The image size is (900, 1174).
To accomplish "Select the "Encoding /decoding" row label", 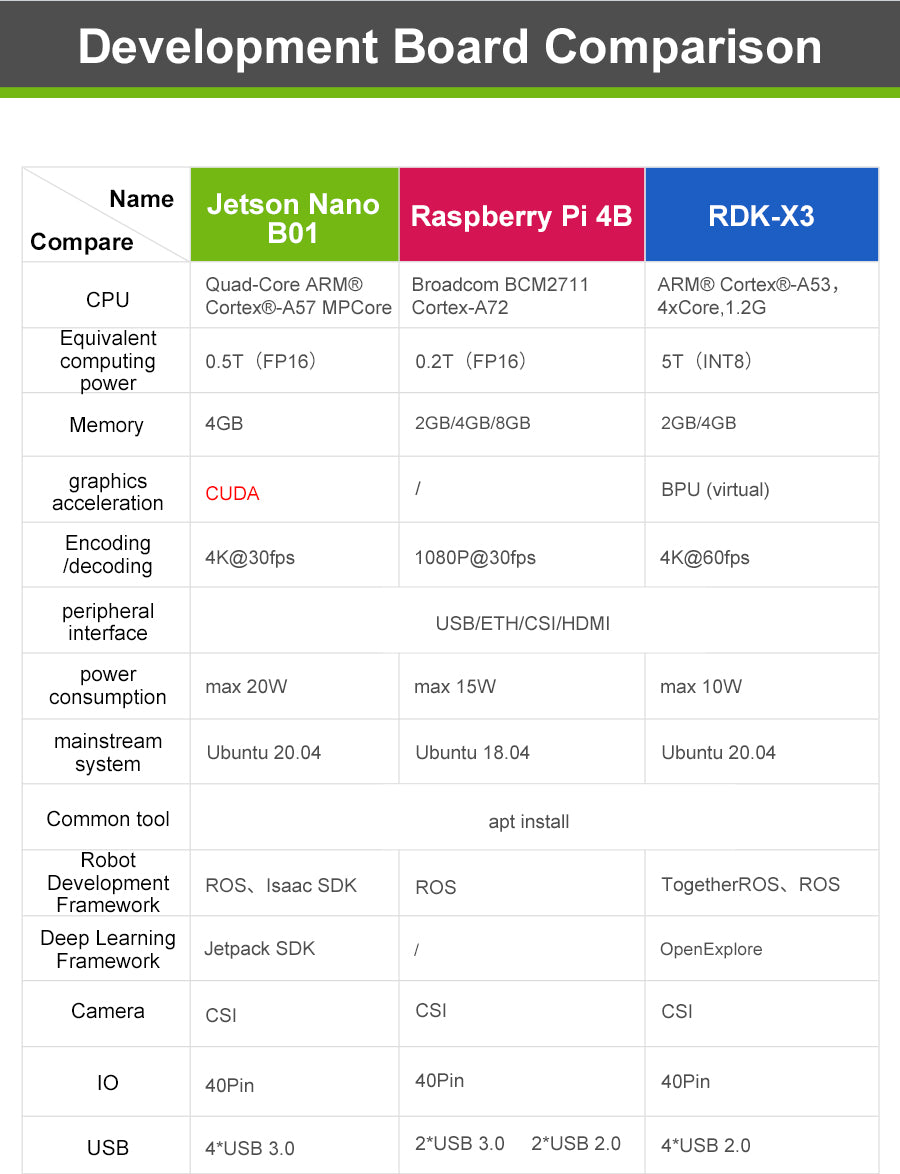I will pyautogui.click(x=108, y=554).
